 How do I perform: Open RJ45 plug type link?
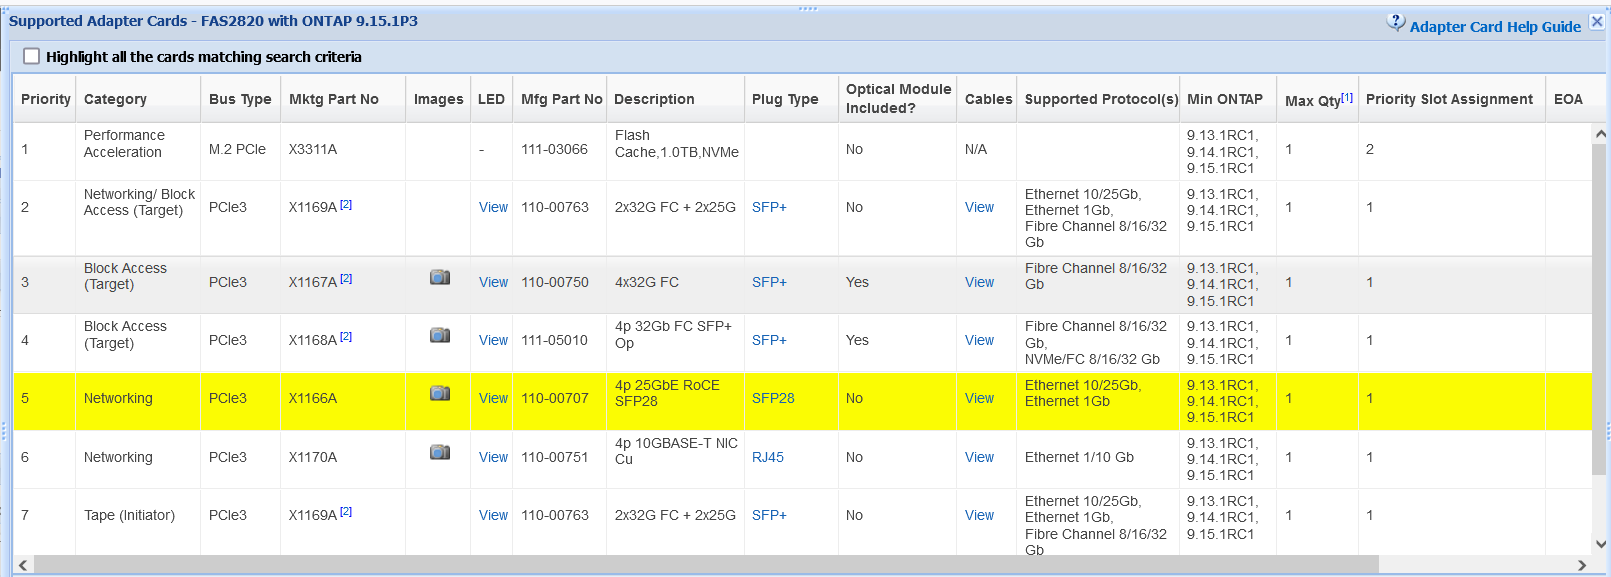pyautogui.click(x=767, y=457)
